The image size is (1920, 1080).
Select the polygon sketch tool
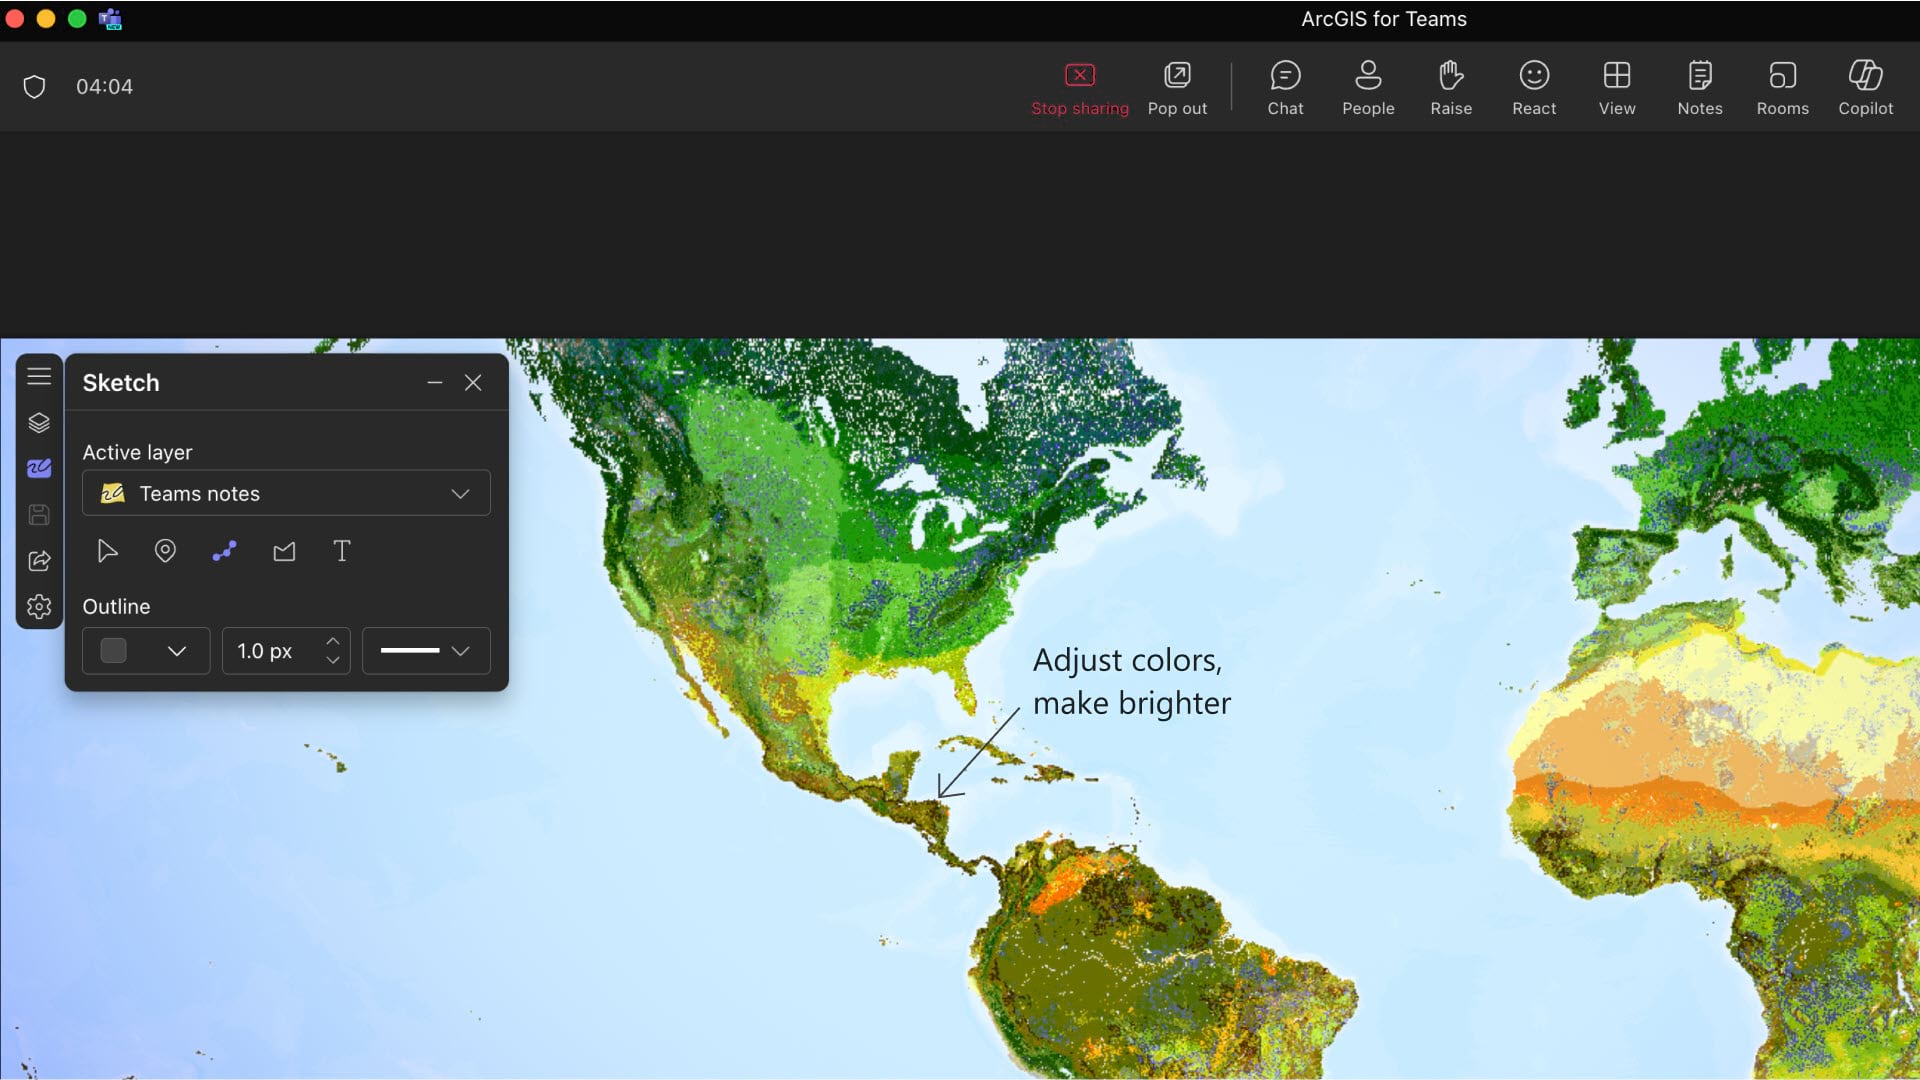pyautogui.click(x=284, y=551)
